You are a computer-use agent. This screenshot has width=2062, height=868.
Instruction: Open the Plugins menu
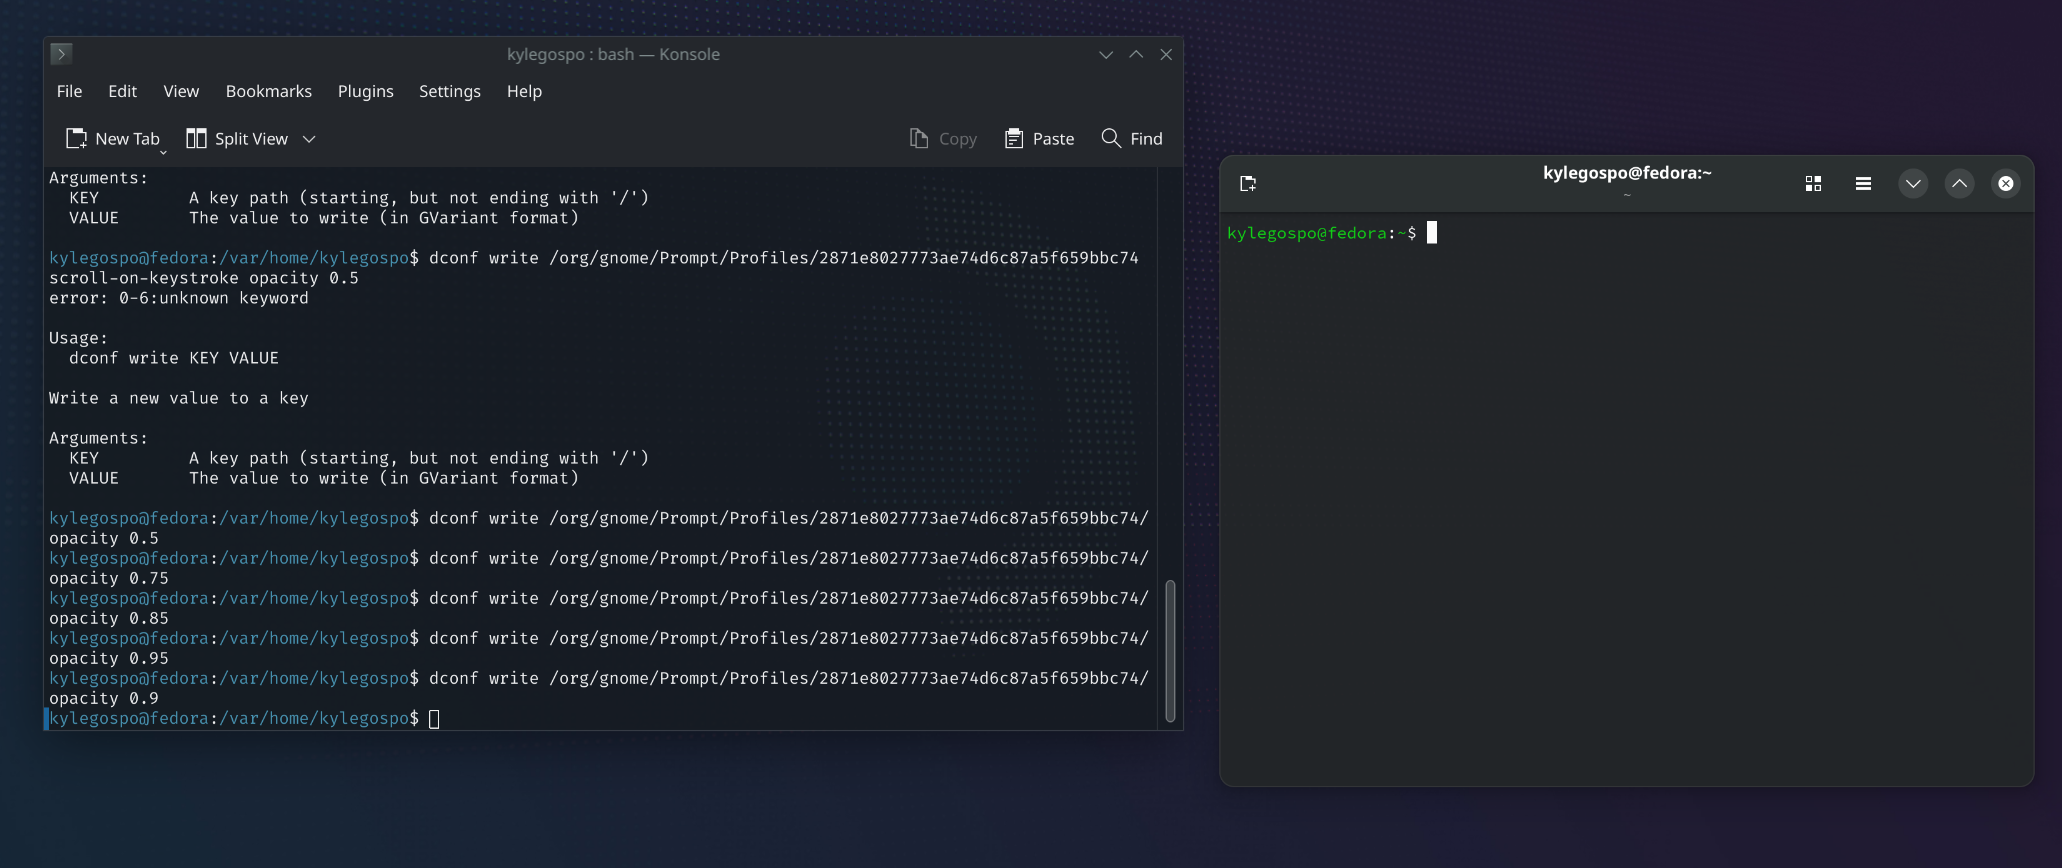click(x=365, y=91)
